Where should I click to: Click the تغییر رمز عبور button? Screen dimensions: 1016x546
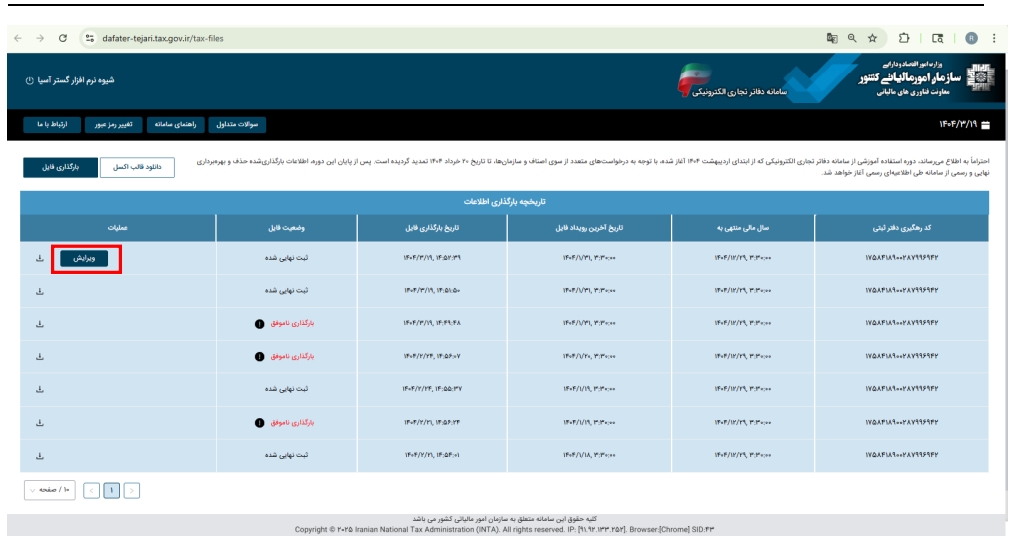(x=113, y=124)
